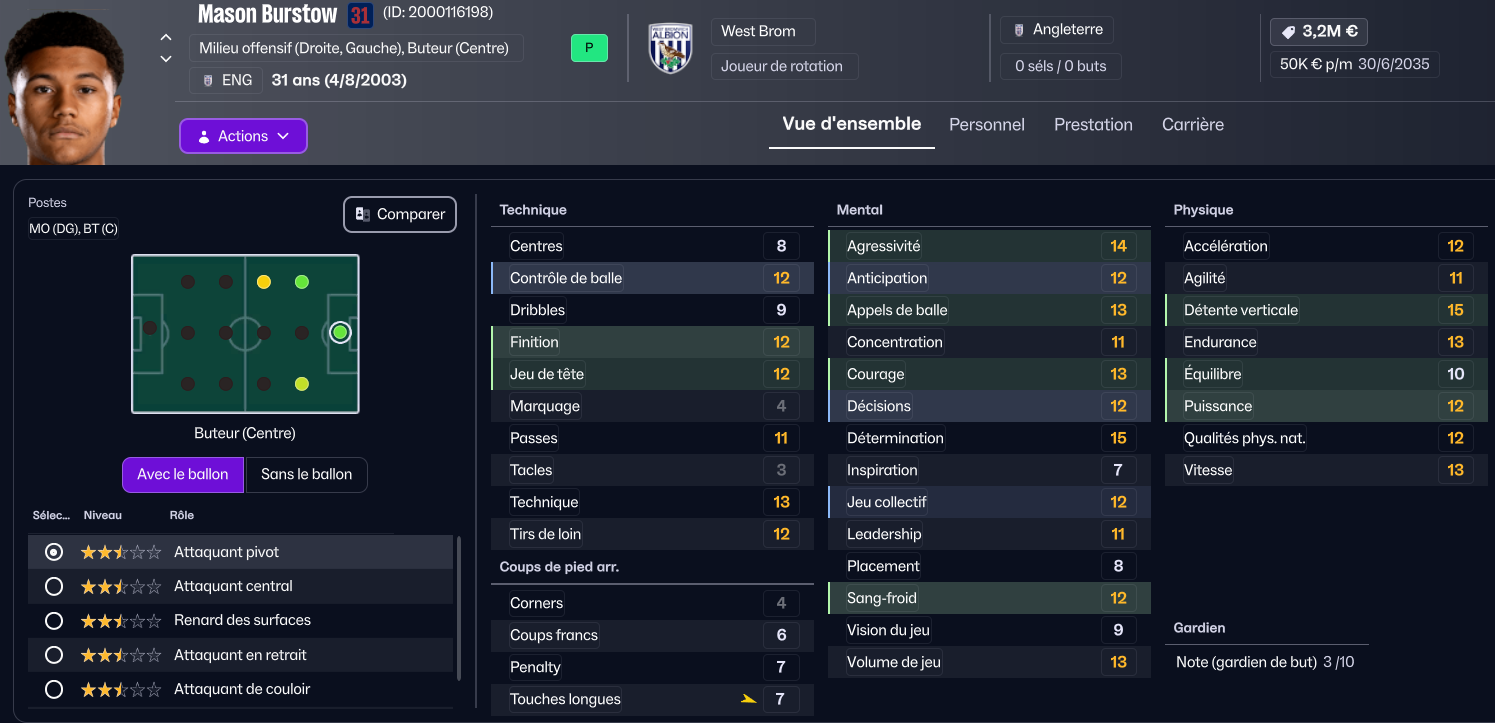This screenshot has height=723, width=1495.
Task: Open the Actions dropdown menu
Action: pyautogui.click(x=243, y=136)
